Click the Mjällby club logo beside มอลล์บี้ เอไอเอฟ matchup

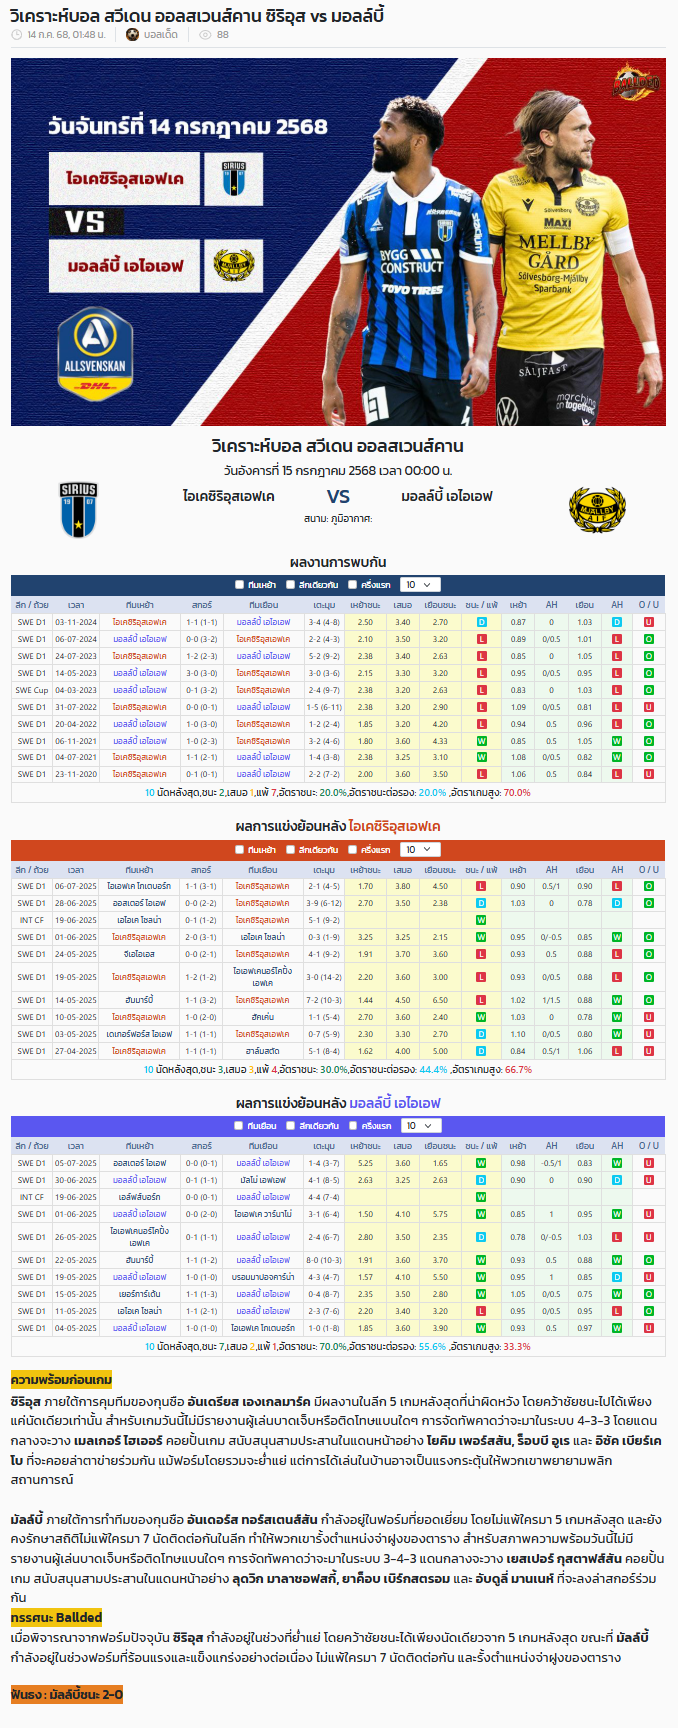[x=597, y=510]
